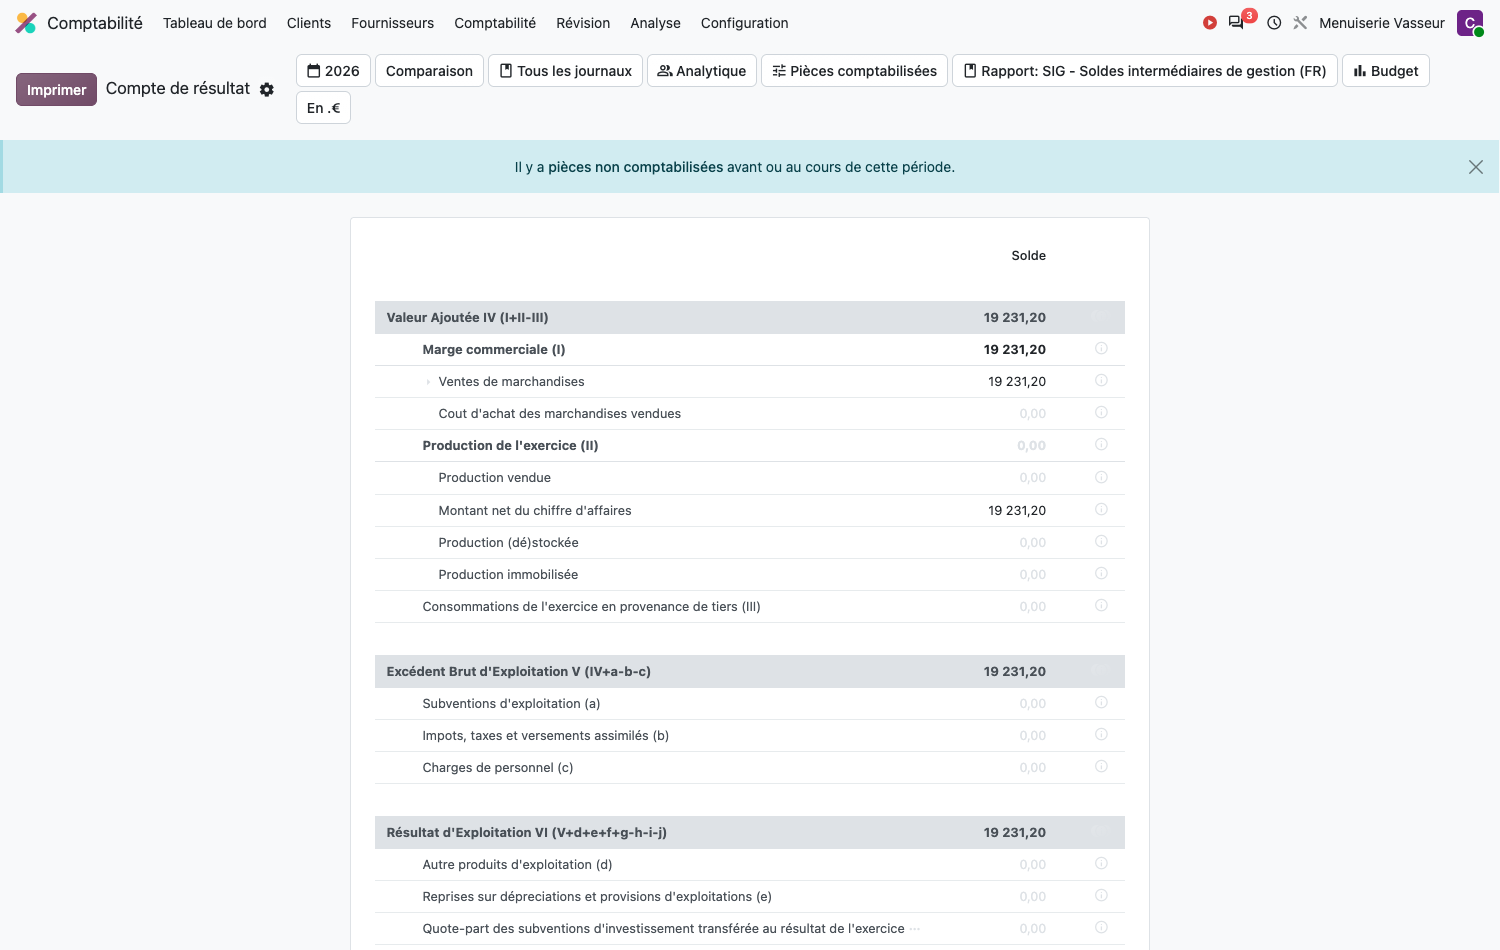Screen dimensions: 1500x950
Task: Click info icon for Ventes de marchandises
Action: coord(1101,381)
